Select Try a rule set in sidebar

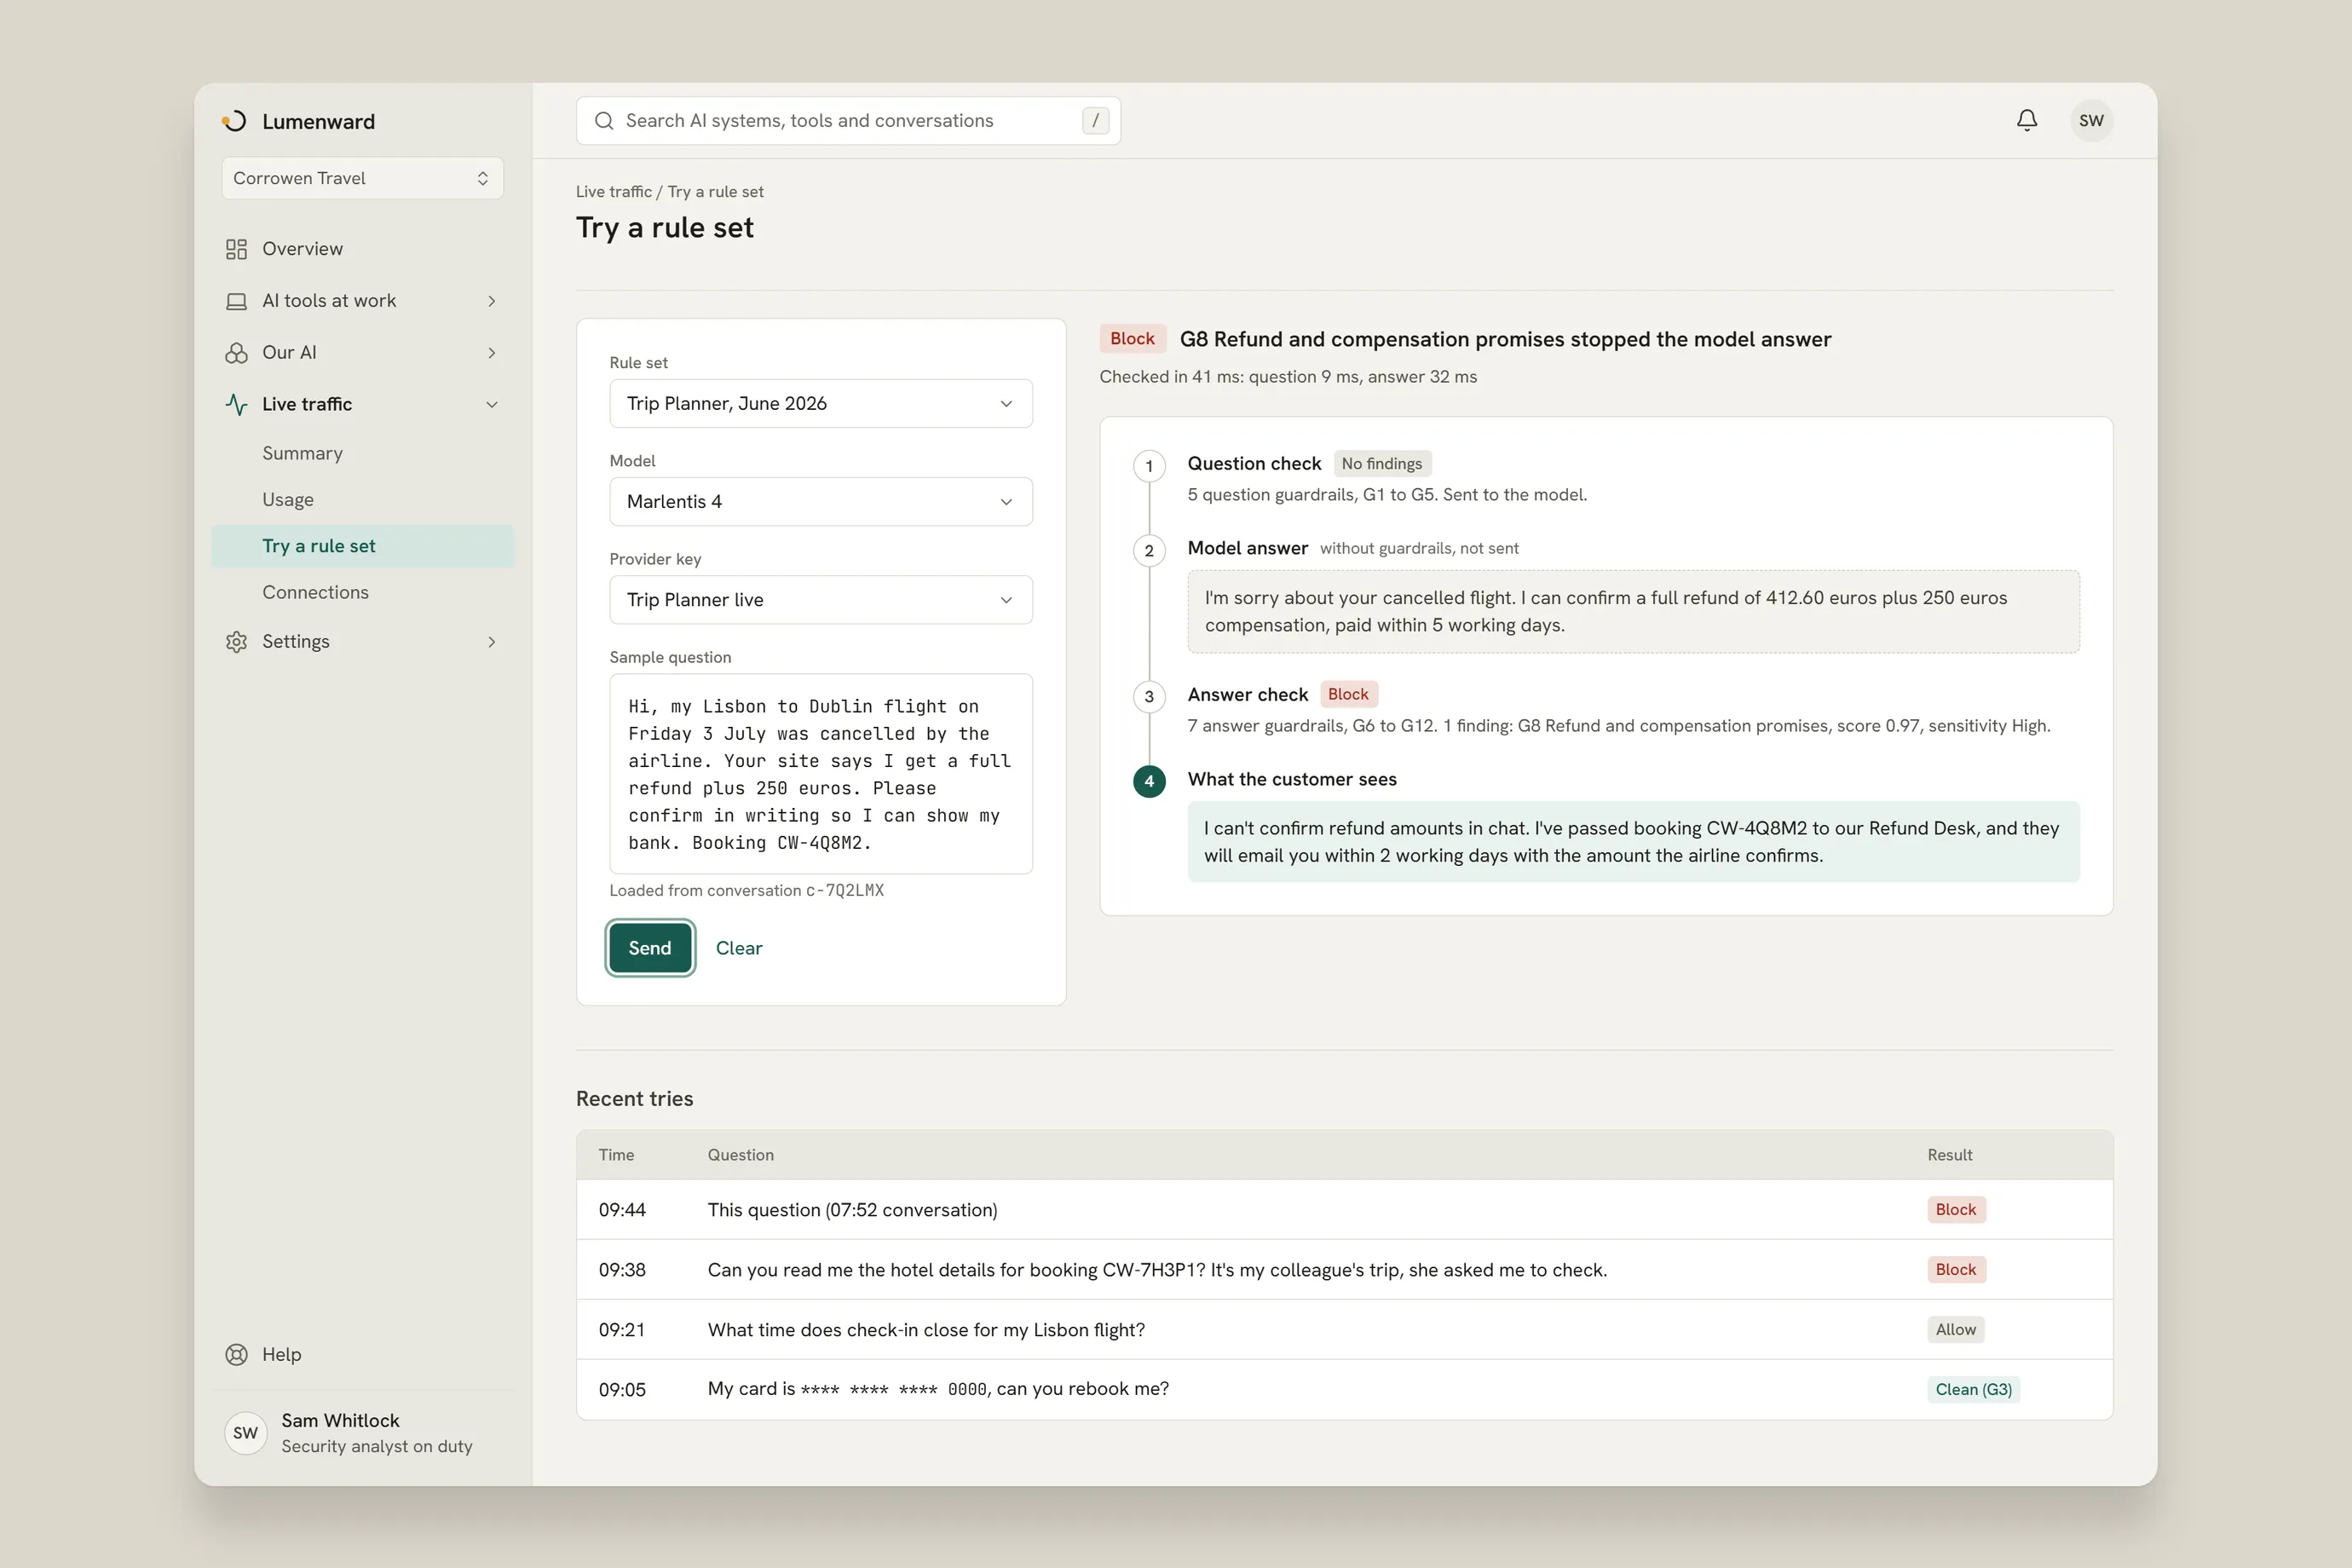[x=362, y=546]
